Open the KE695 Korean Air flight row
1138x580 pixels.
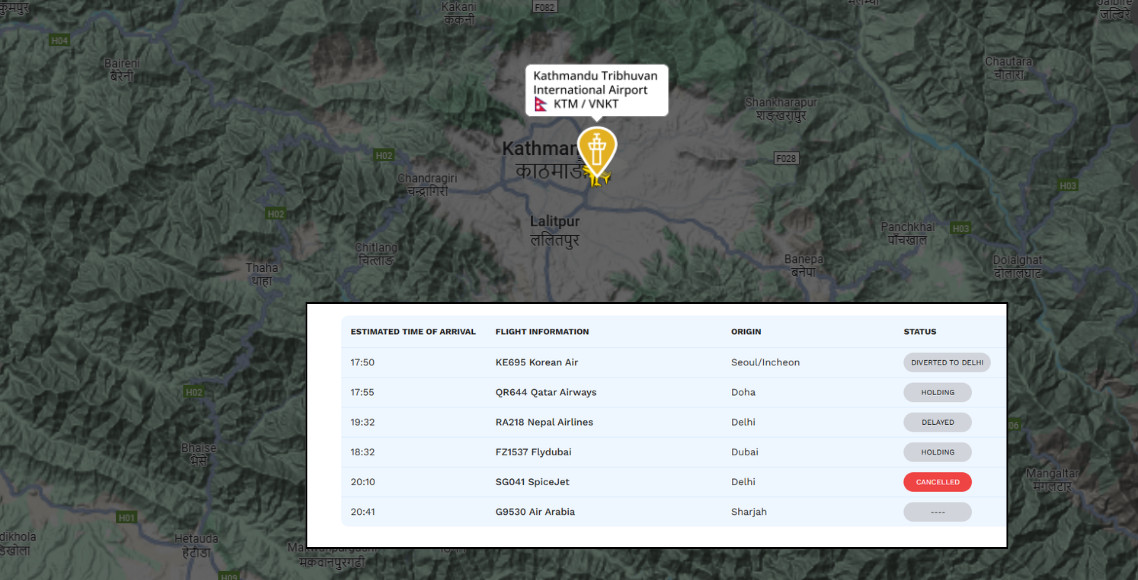coord(537,362)
